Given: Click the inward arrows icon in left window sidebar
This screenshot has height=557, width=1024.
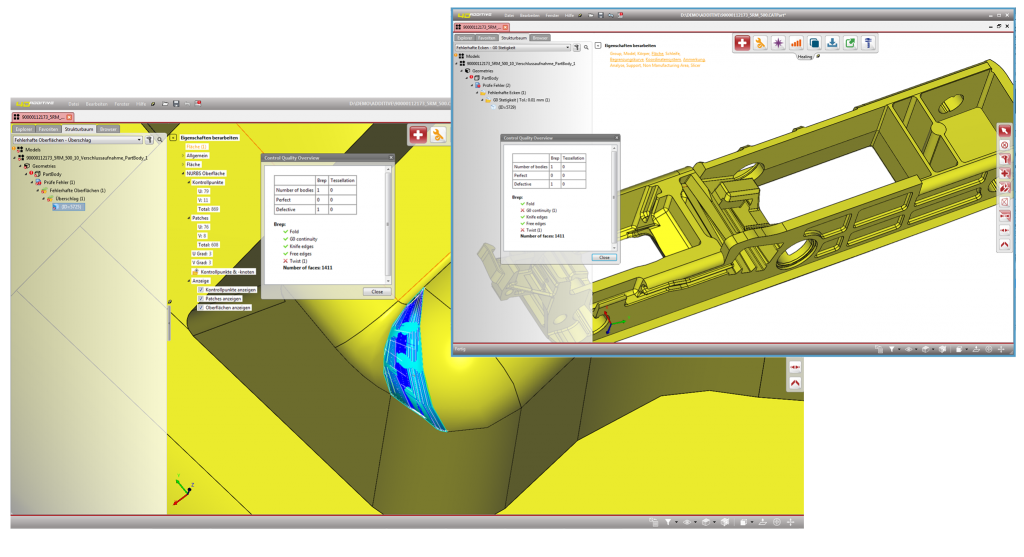Looking at the screenshot, I should click(x=795, y=368).
